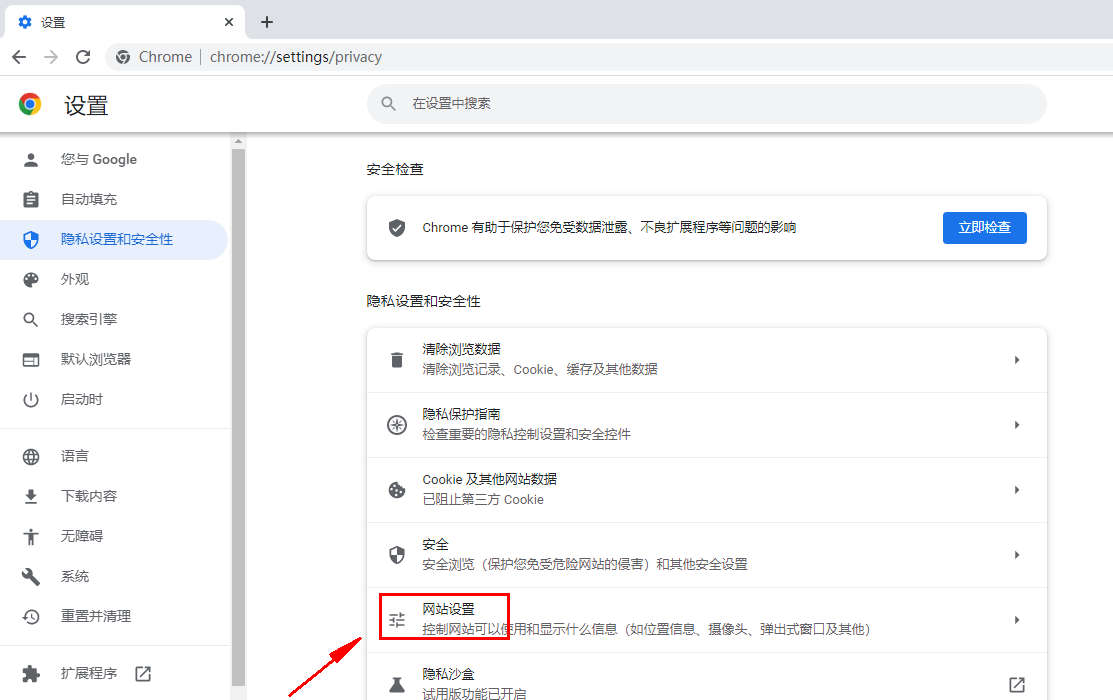Click the download icon for 下载内容

(31, 495)
